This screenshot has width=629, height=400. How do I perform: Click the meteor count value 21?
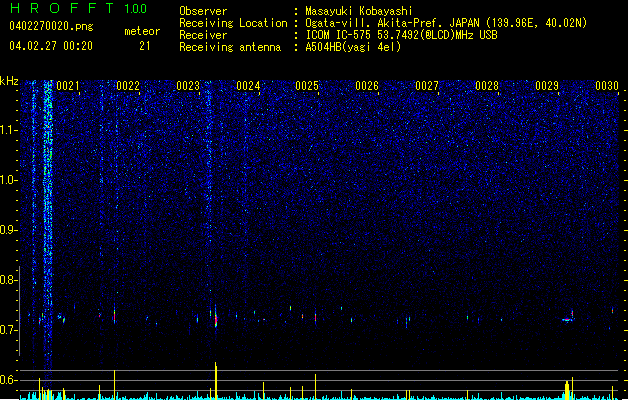click(x=144, y=46)
